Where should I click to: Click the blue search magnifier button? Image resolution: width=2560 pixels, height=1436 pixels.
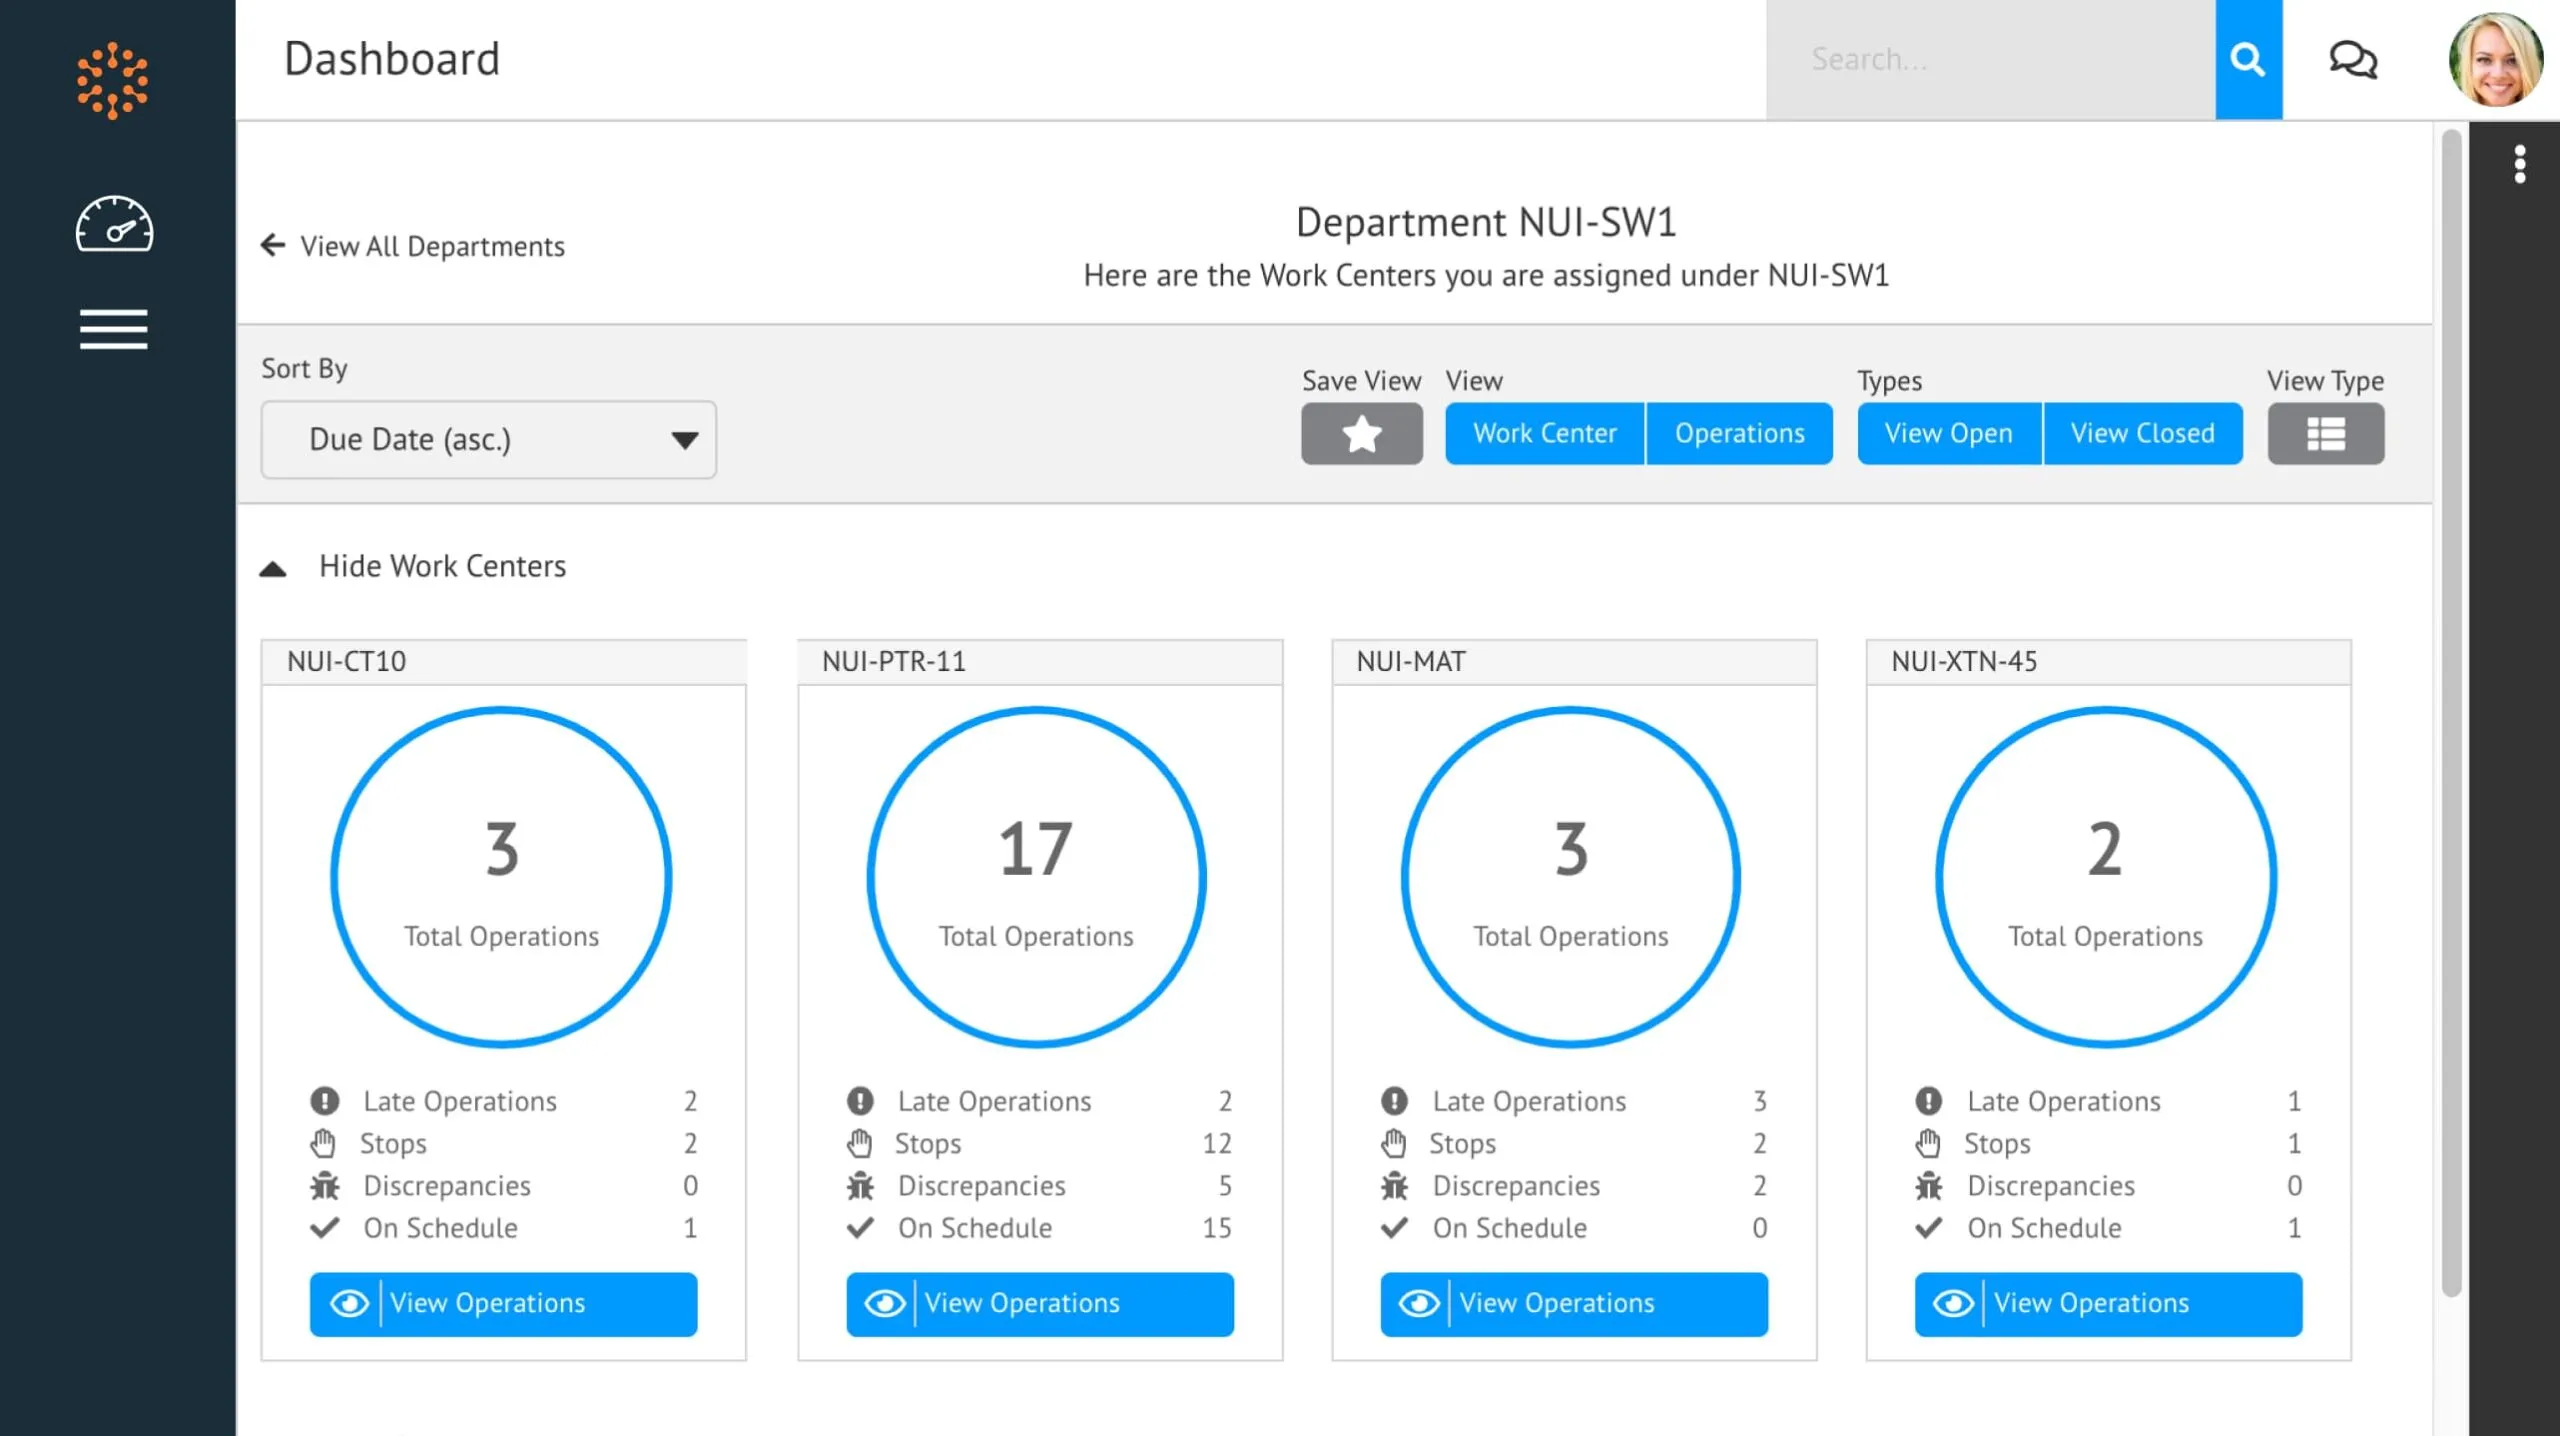(x=2248, y=60)
